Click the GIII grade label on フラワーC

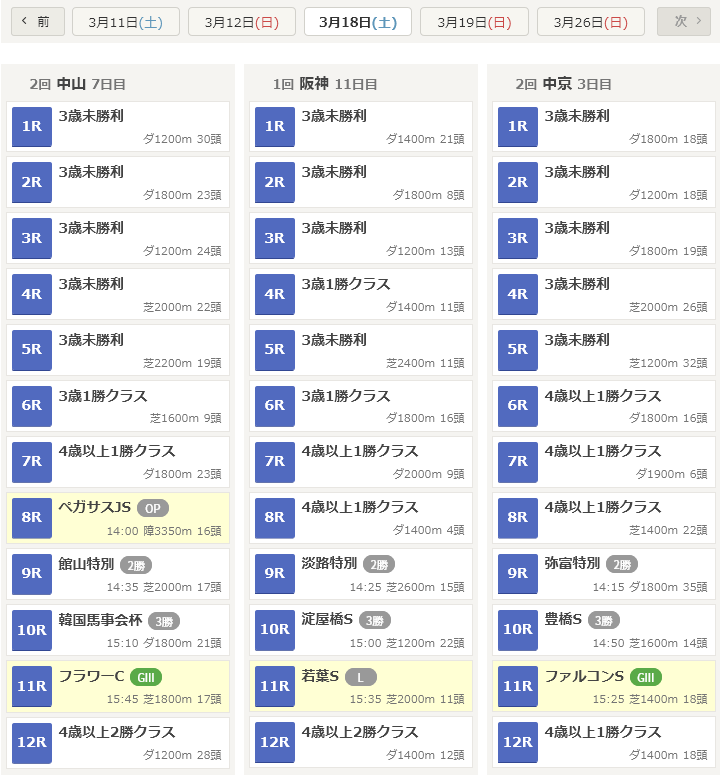tap(146, 677)
